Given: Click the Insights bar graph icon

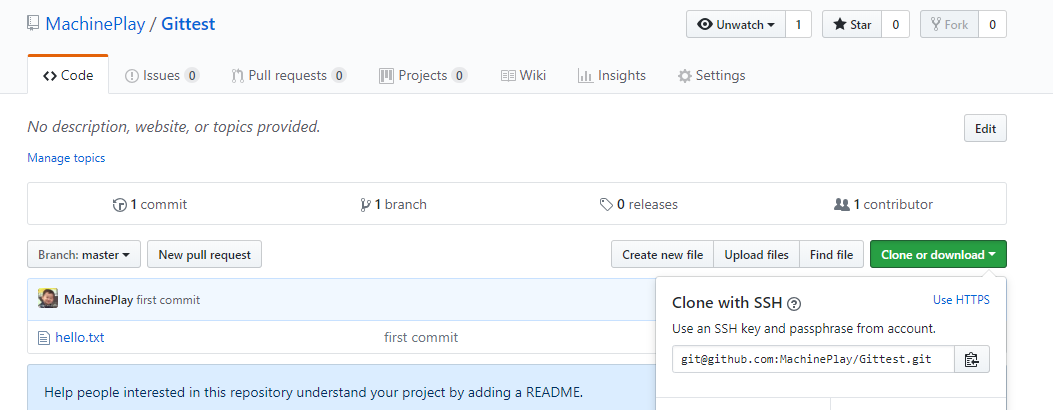Looking at the screenshot, I should click(585, 76).
